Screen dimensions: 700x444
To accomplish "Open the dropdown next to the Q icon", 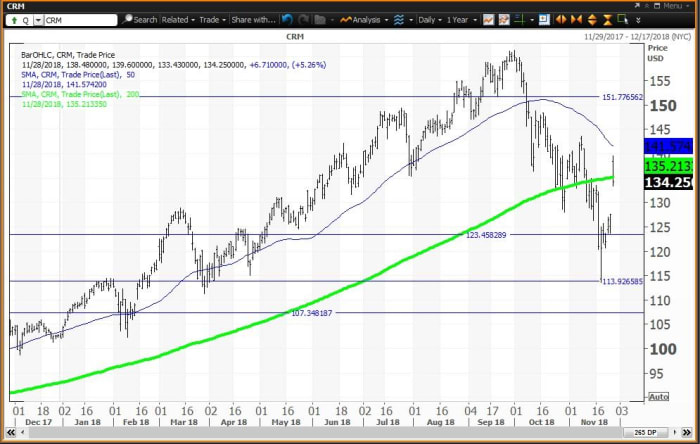I will click(x=38, y=21).
